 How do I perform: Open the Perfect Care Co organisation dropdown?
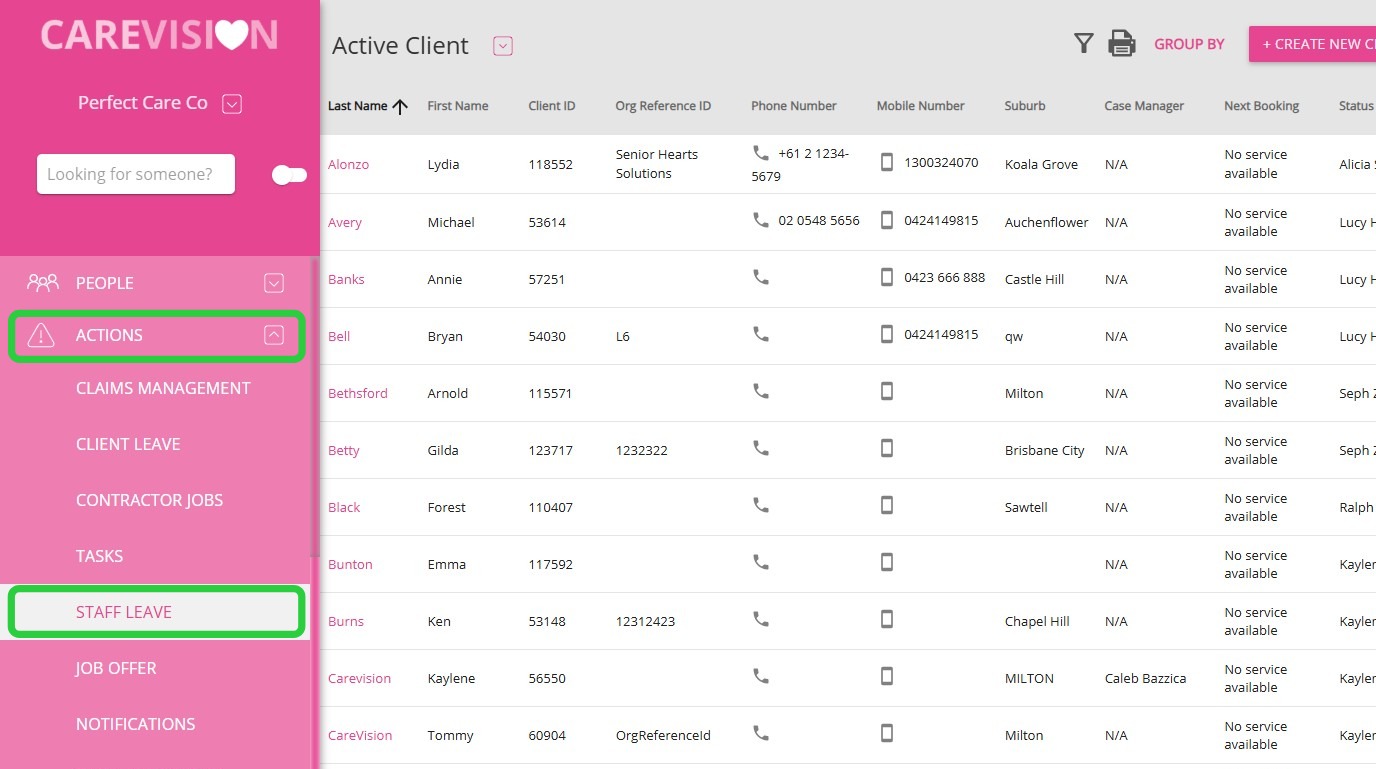pyautogui.click(x=232, y=103)
